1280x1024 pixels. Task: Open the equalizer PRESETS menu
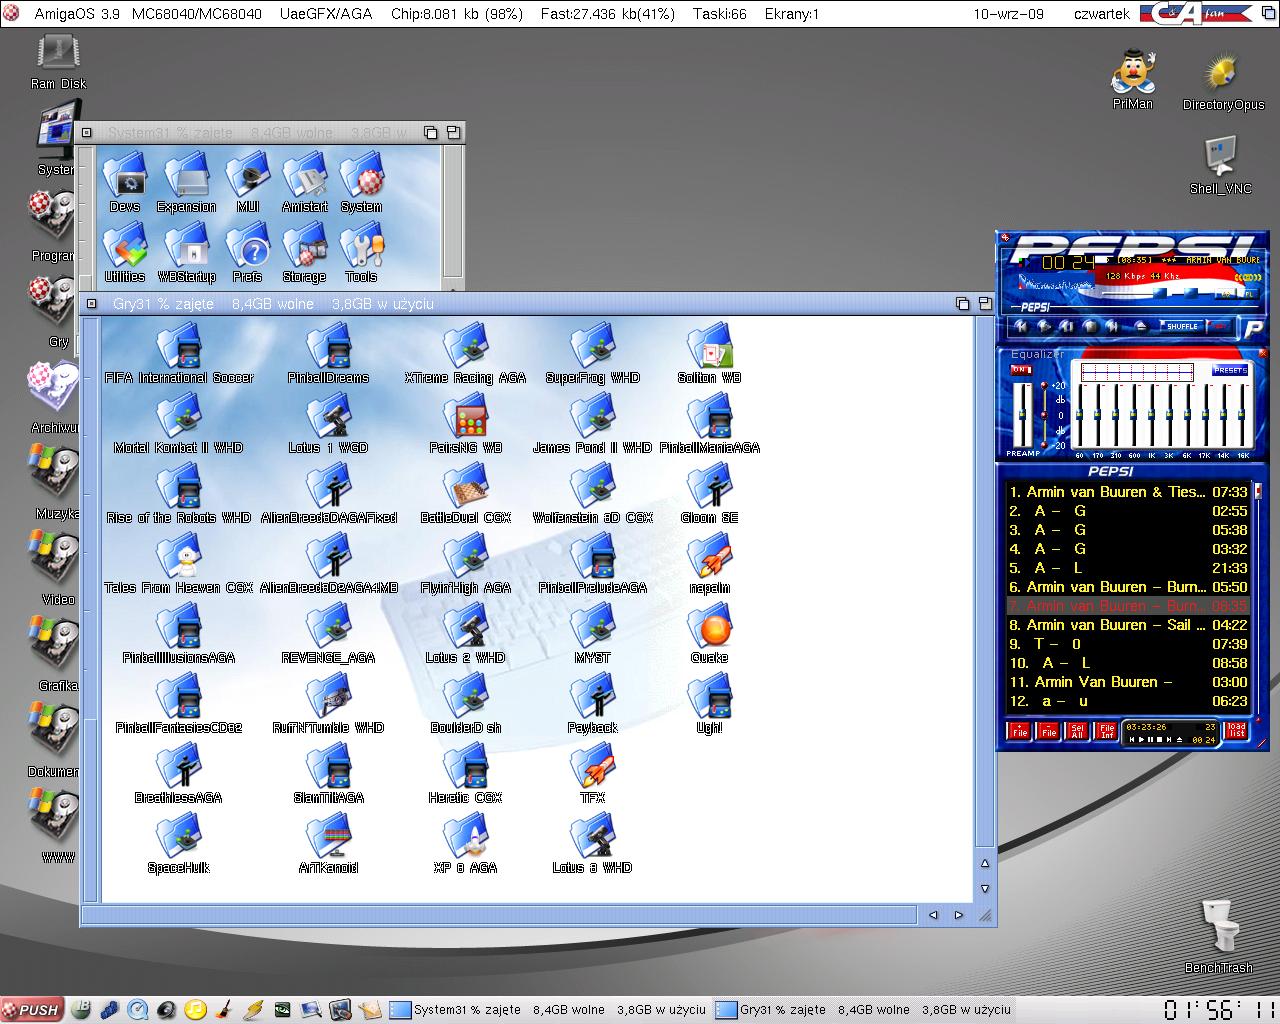(1230, 370)
